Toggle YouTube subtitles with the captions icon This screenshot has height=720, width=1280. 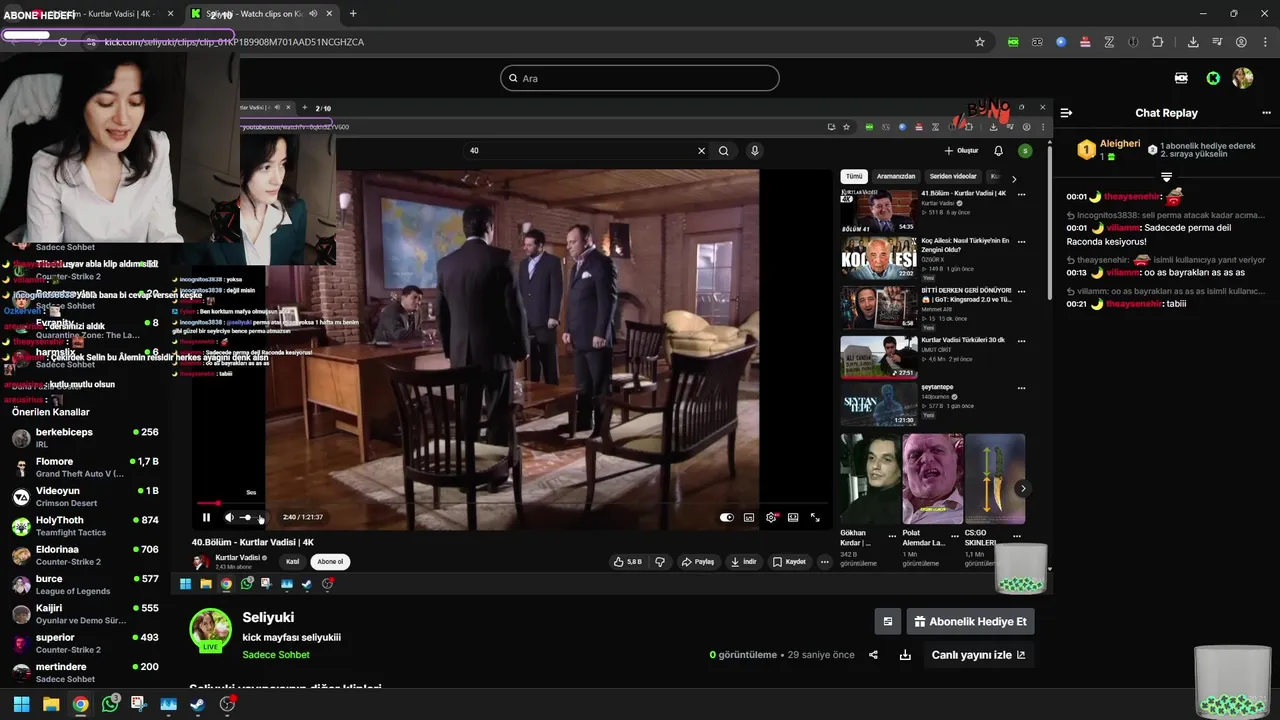748,517
